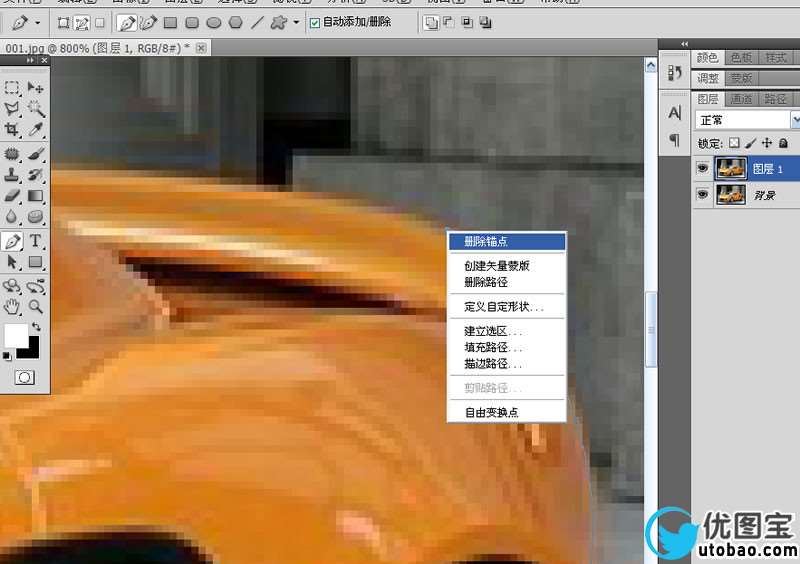Select the Type tool

35,241
